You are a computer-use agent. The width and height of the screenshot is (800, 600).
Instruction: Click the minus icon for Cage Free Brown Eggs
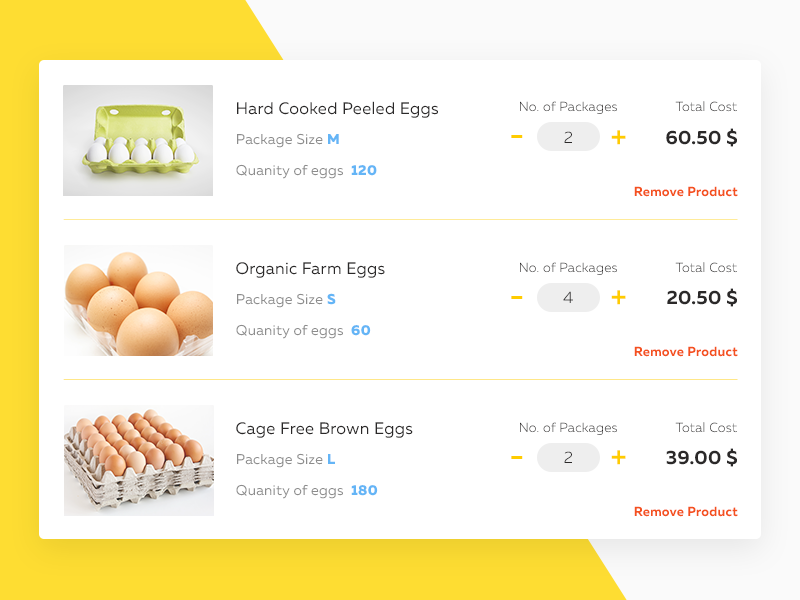click(518, 457)
